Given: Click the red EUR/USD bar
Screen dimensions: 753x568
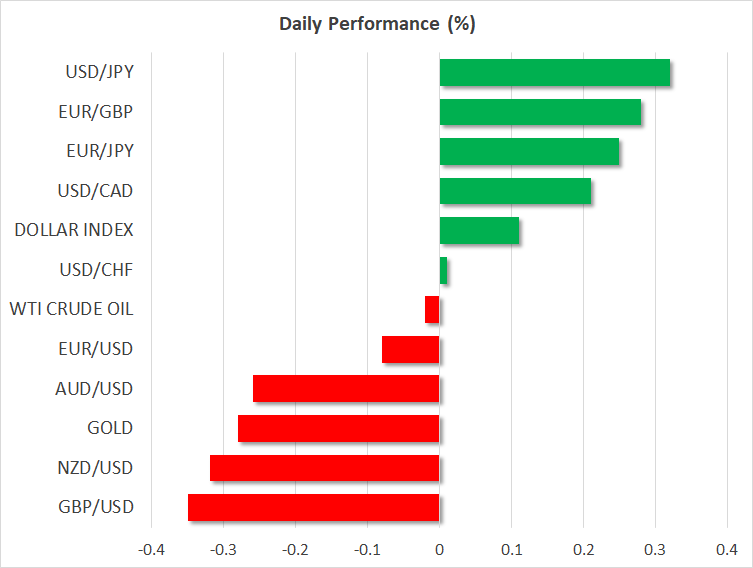Looking at the screenshot, I should click(411, 349).
